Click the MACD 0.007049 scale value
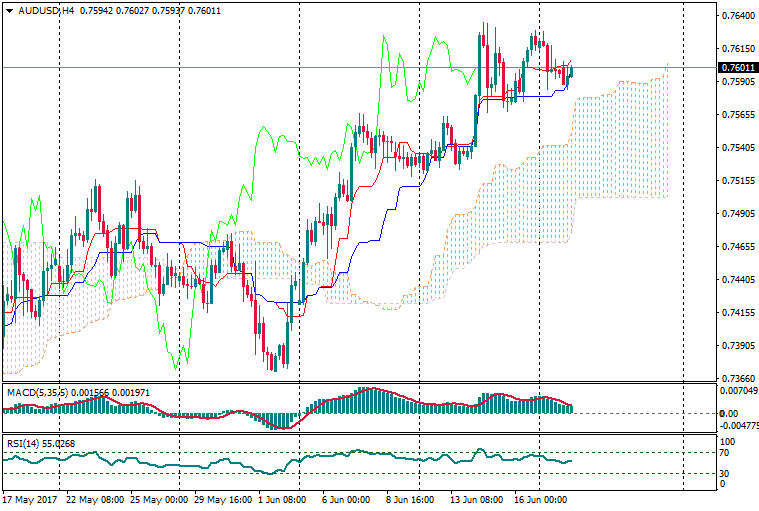 pos(738,392)
